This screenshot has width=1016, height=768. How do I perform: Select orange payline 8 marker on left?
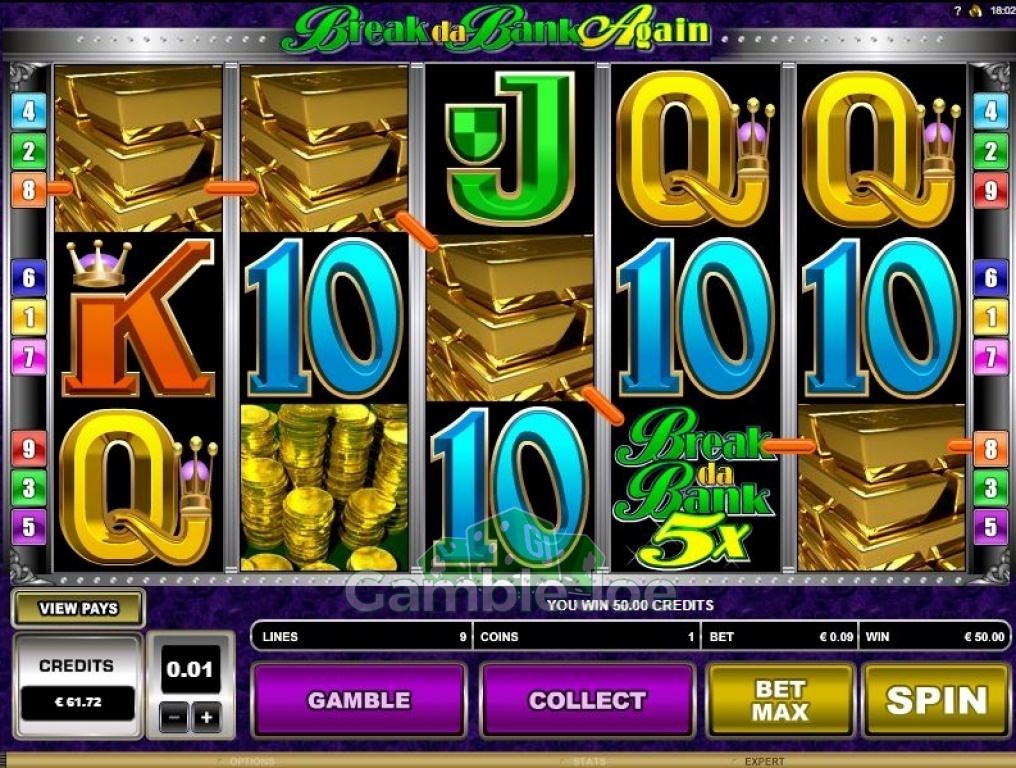tap(29, 189)
